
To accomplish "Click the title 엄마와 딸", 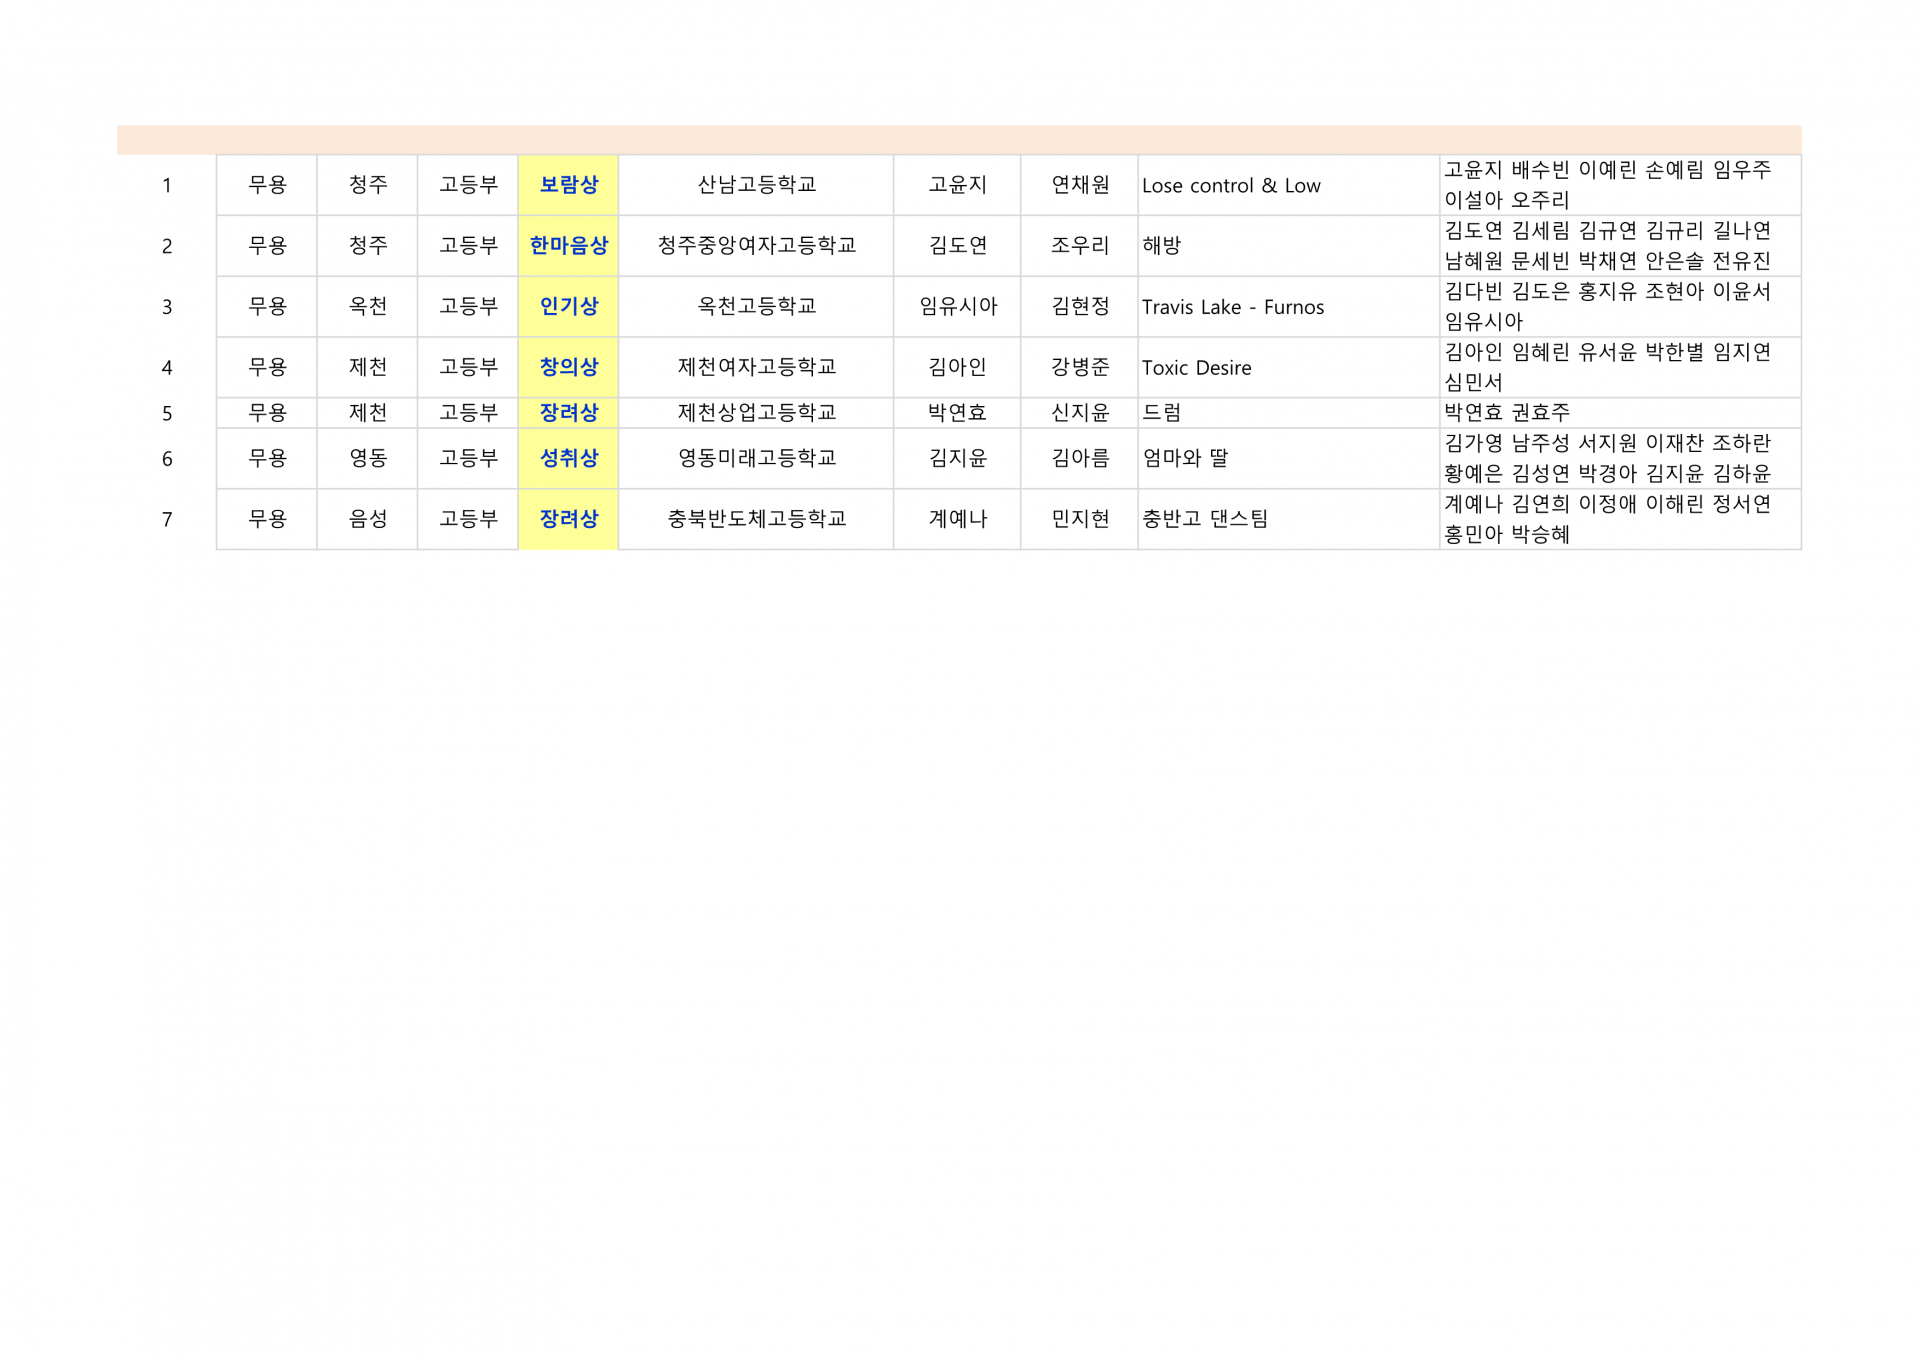I will click(1185, 458).
